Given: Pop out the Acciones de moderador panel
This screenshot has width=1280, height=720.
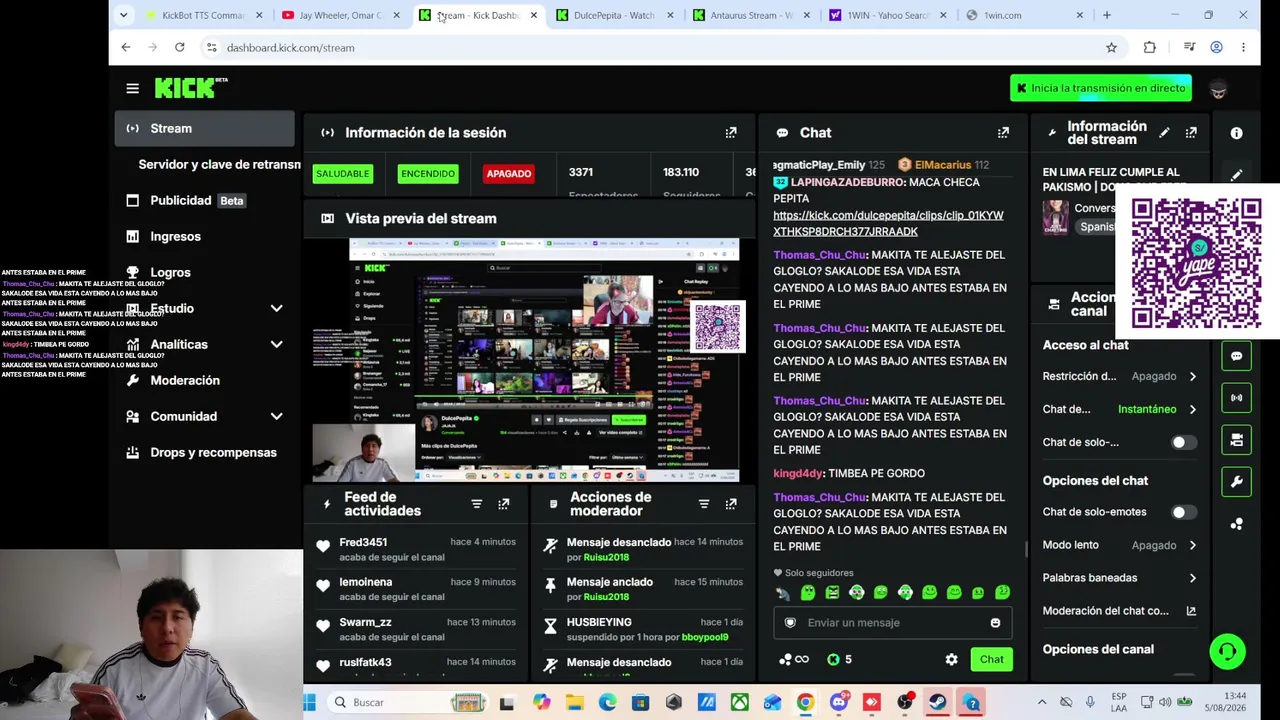Looking at the screenshot, I should (731, 504).
